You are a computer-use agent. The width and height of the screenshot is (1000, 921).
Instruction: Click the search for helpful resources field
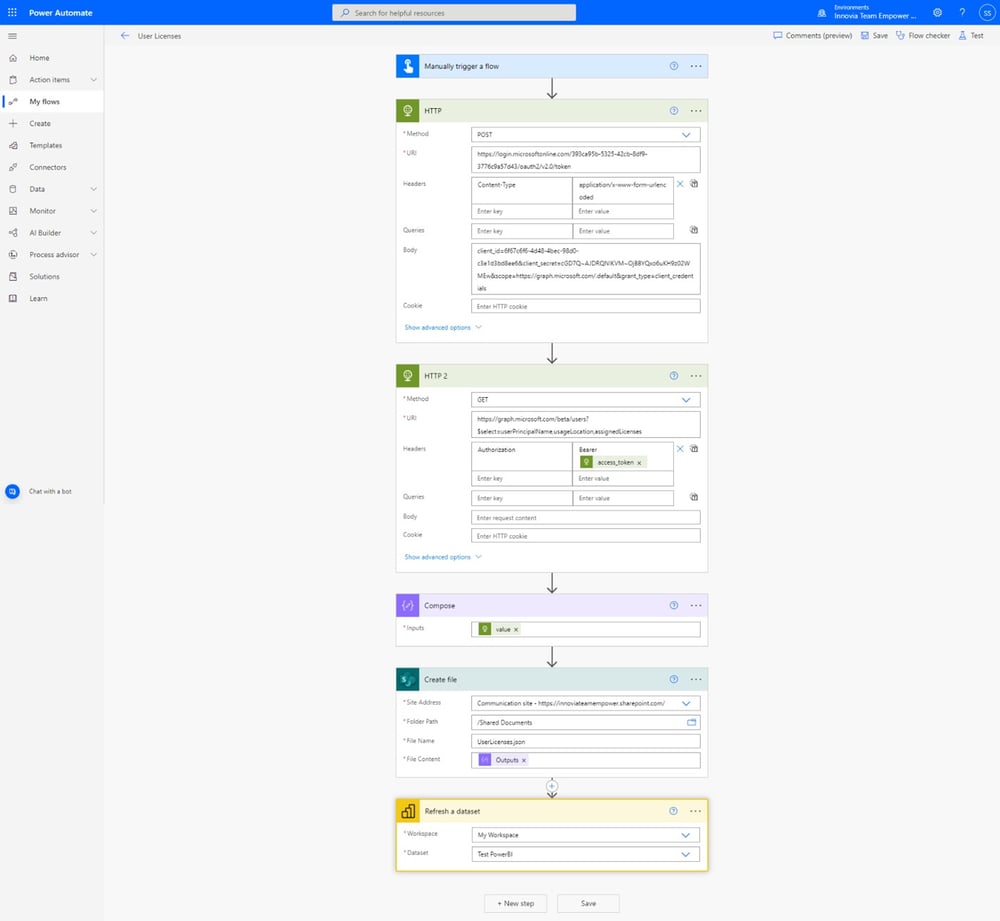453,13
